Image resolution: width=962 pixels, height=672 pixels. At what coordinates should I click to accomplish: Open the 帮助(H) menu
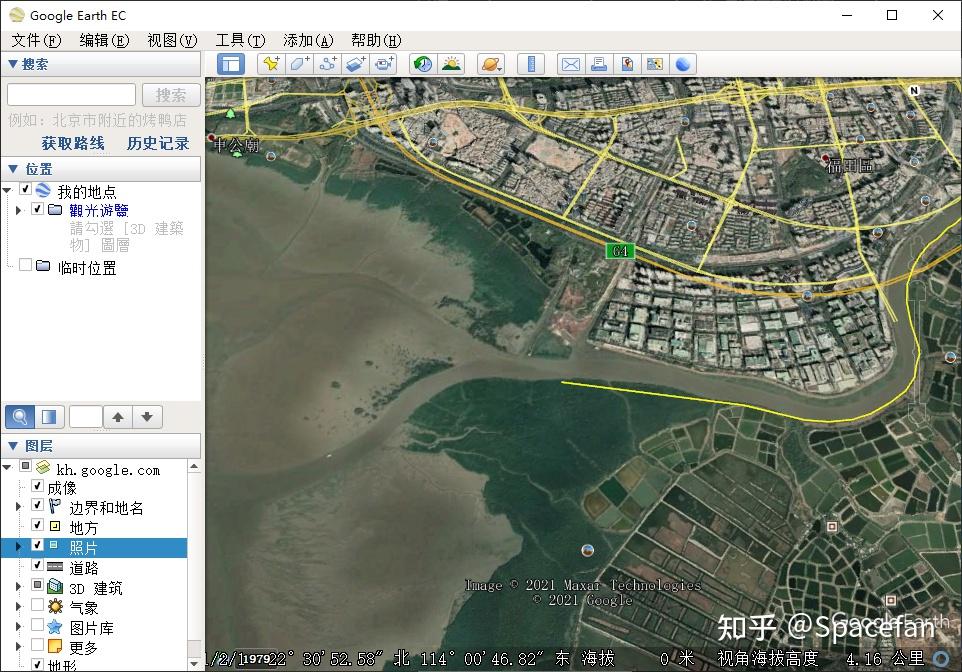point(375,41)
